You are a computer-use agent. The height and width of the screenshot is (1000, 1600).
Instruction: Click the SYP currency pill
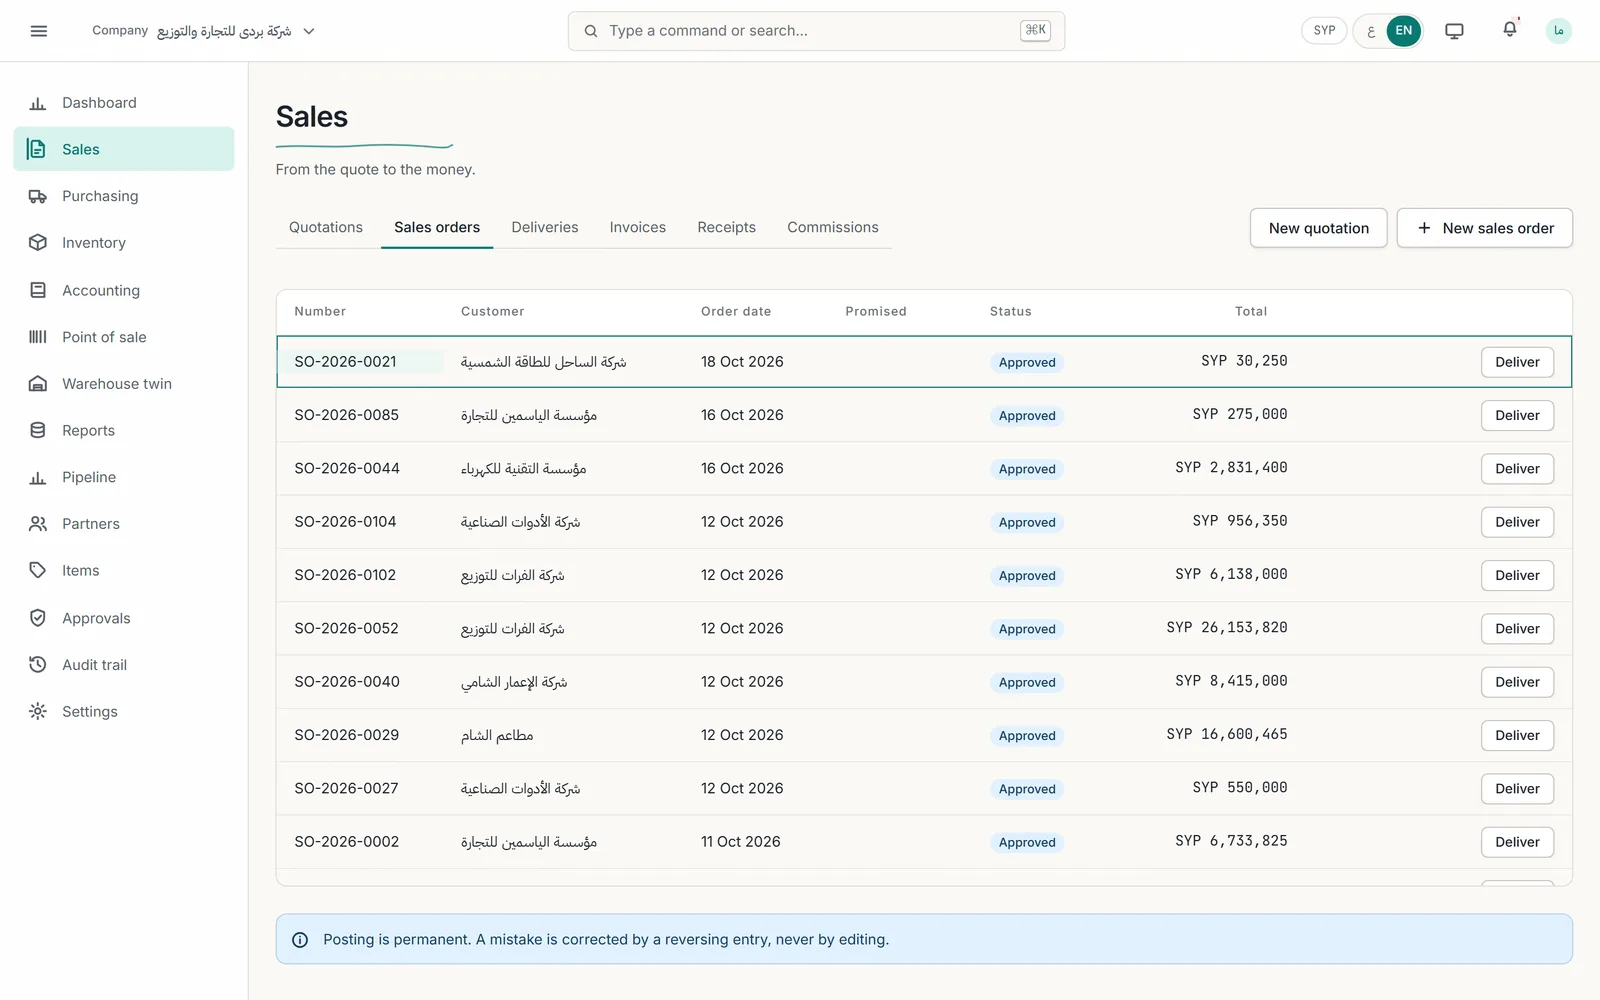pyautogui.click(x=1324, y=31)
